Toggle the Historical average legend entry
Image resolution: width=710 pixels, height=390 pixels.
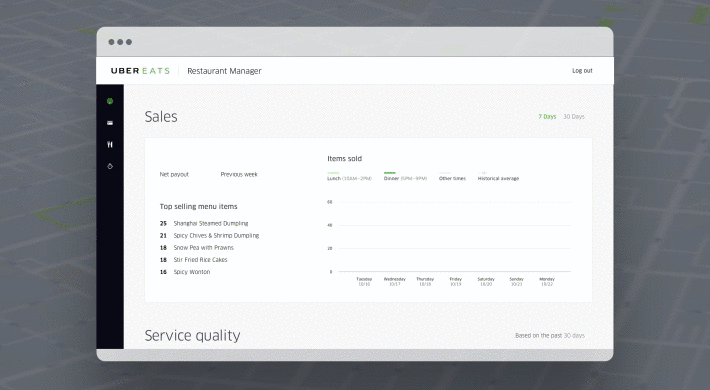(x=498, y=176)
